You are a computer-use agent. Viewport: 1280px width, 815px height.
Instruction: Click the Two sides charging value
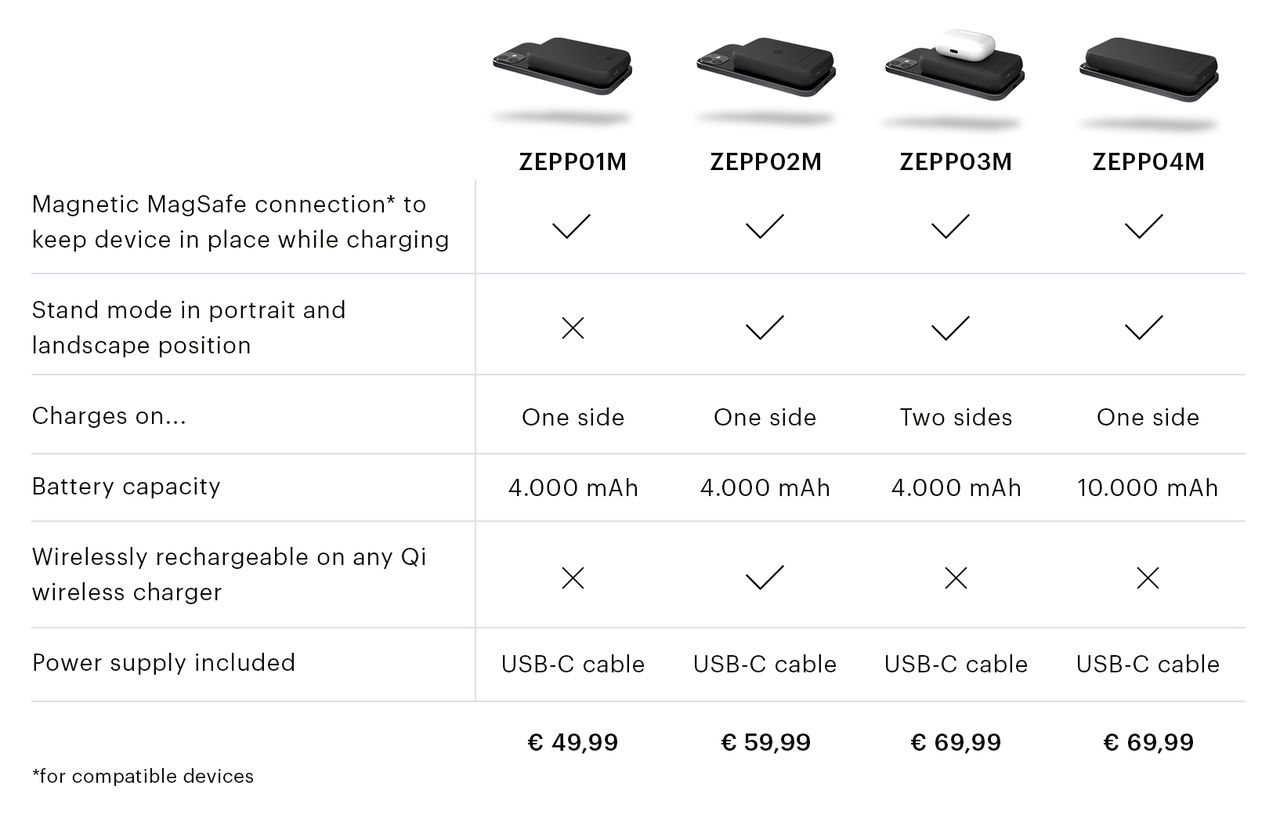(956, 417)
